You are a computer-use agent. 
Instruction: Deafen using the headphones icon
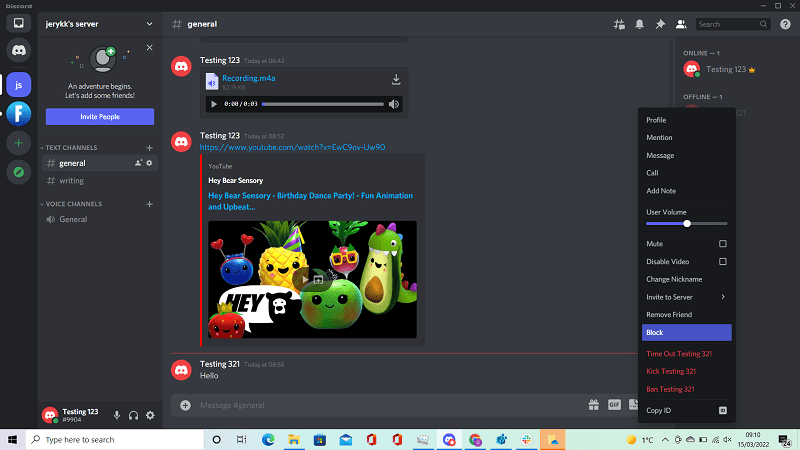[133, 415]
